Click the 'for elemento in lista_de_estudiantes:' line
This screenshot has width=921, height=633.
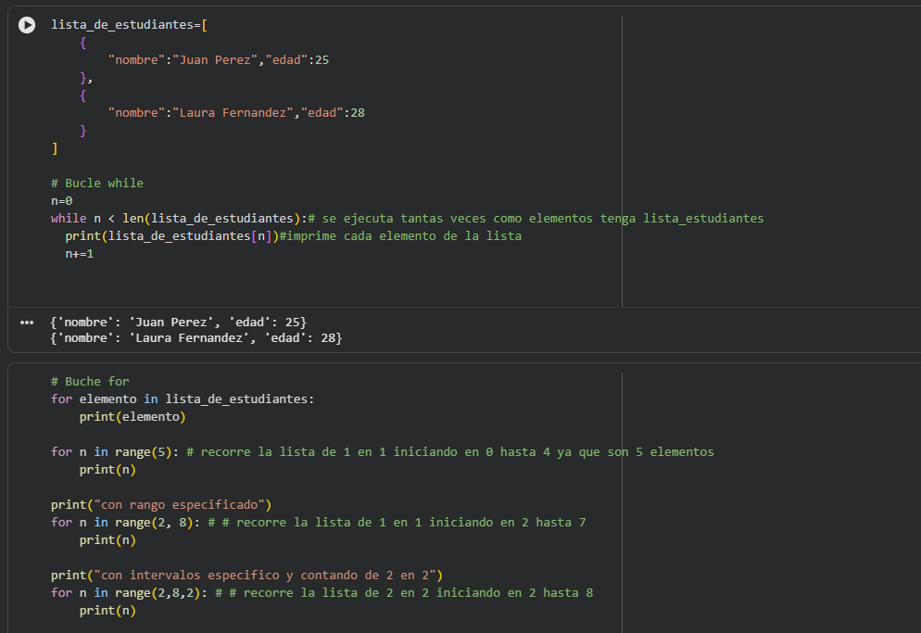point(183,399)
